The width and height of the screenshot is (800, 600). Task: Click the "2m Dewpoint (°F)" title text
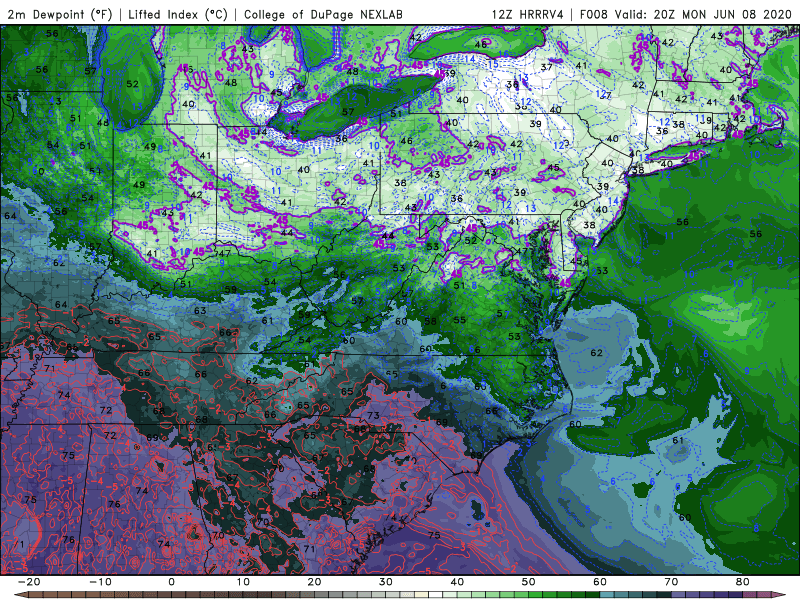point(59,15)
